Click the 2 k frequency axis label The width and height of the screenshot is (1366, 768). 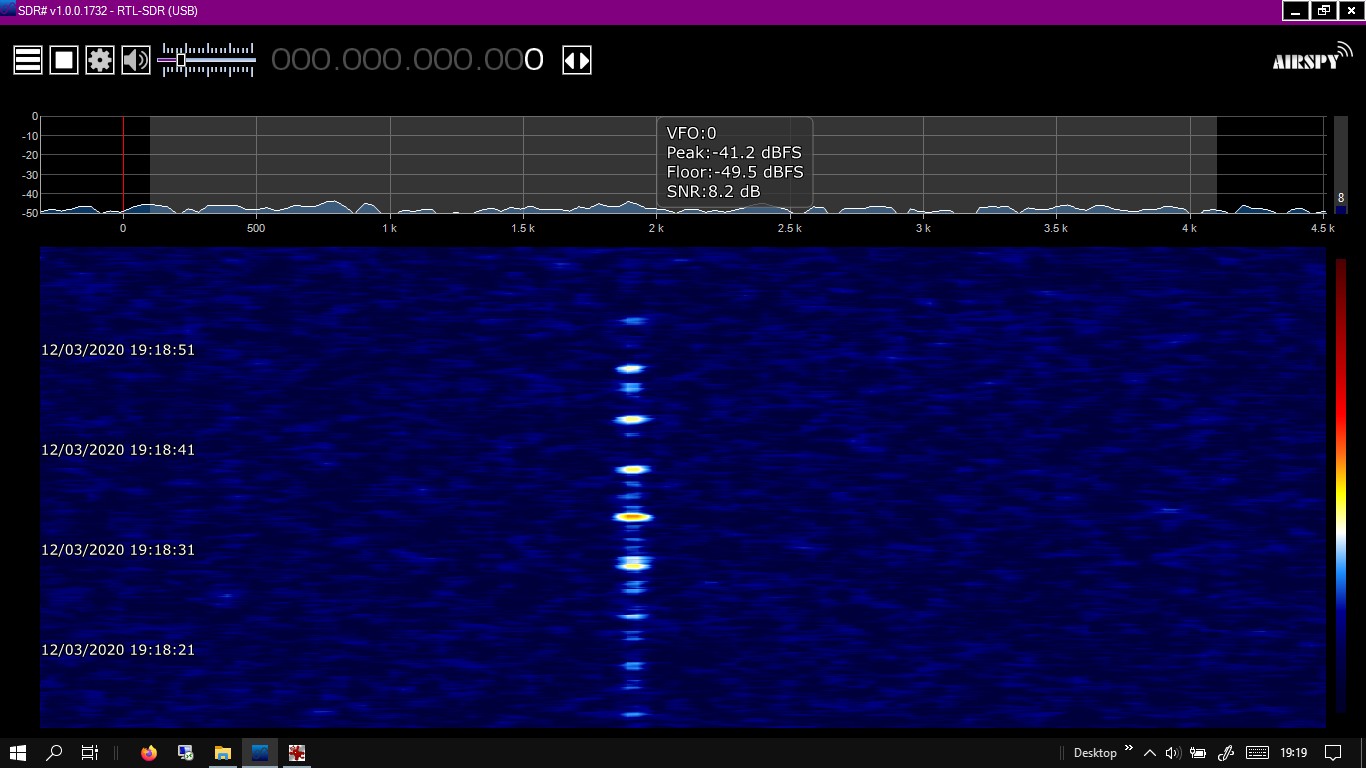(x=656, y=229)
